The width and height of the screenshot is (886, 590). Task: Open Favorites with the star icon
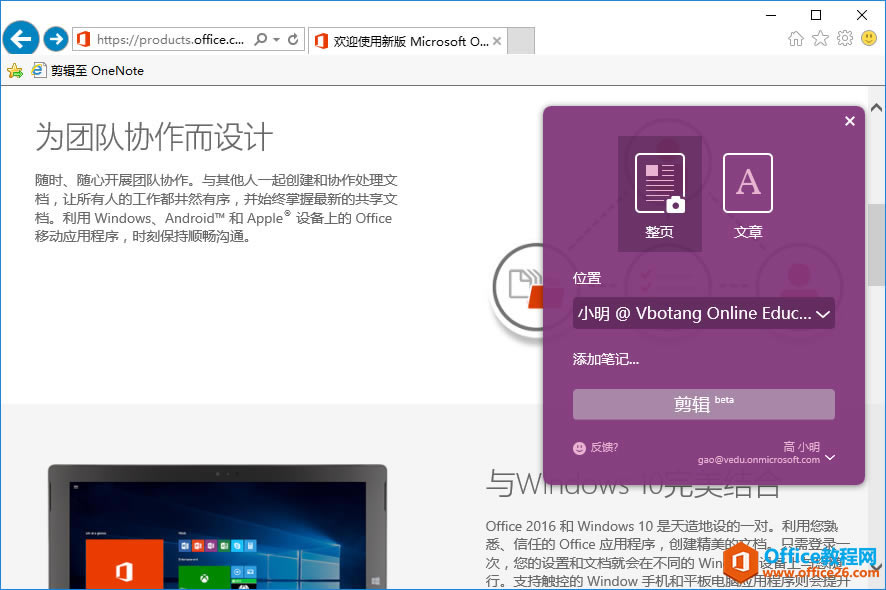[x=820, y=38]
